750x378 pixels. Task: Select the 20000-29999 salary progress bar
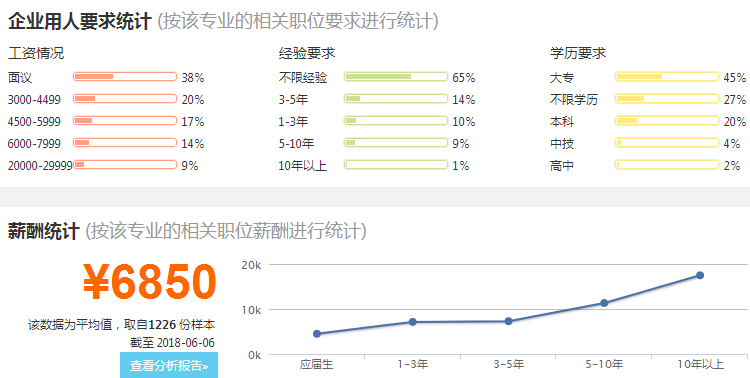point(125,165)
